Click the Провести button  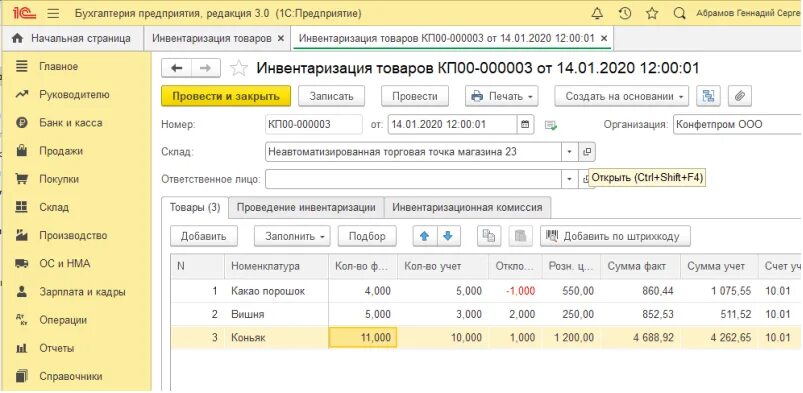click(415, 96)
